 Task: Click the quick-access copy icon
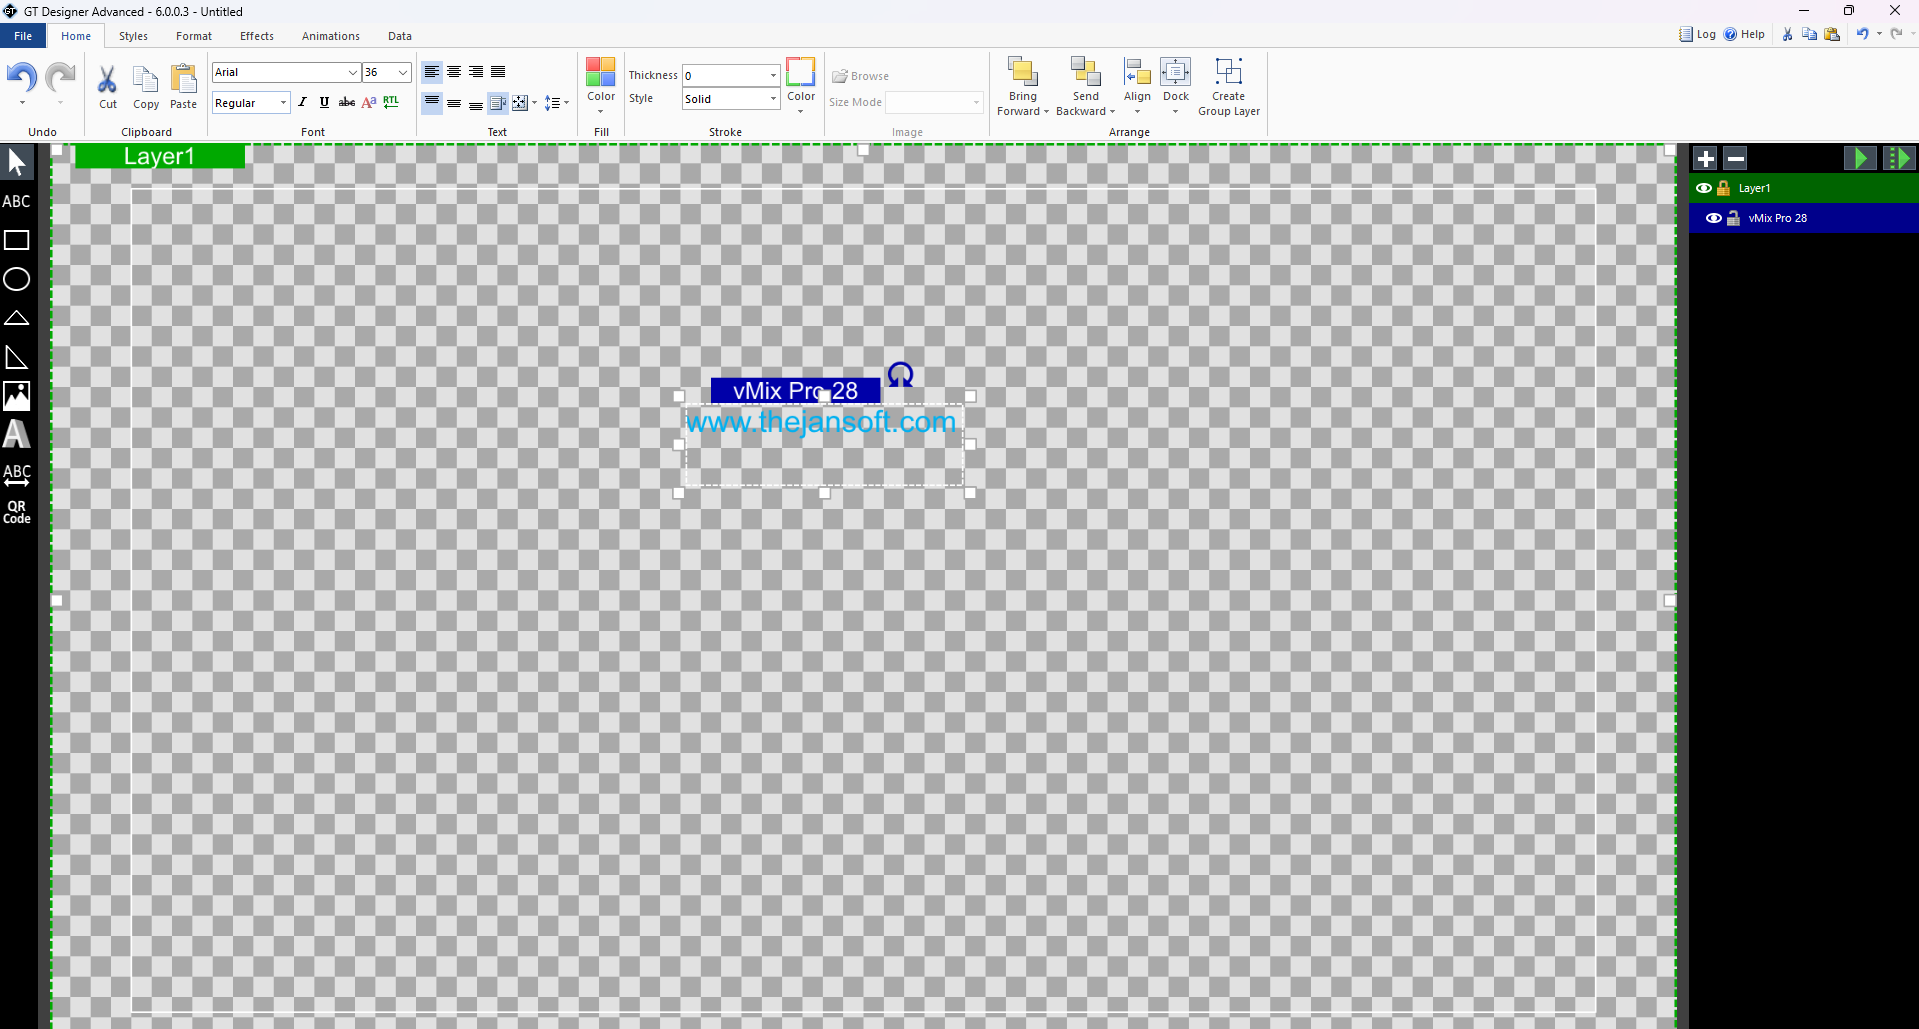click(1810, 34)
